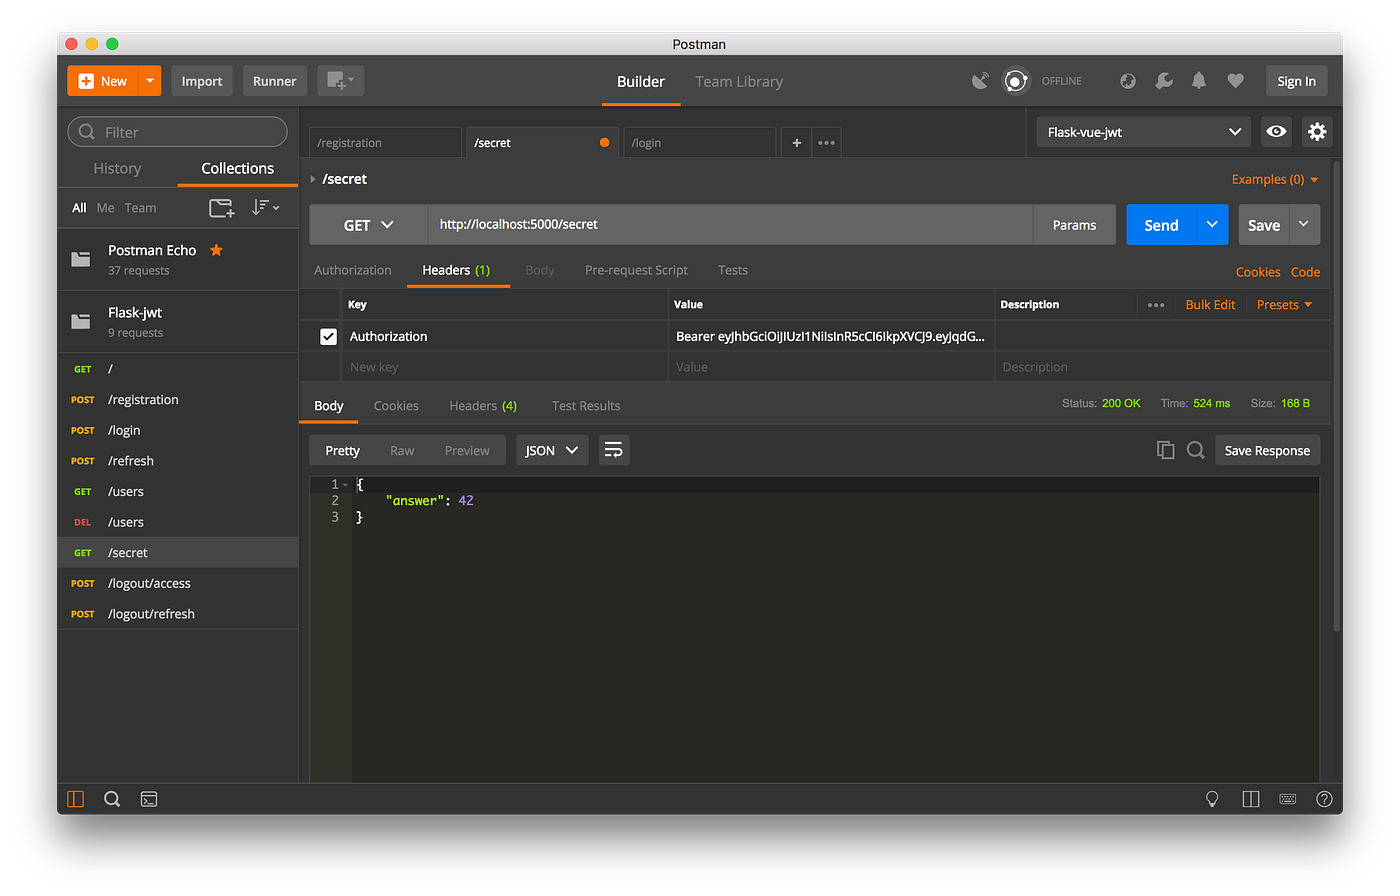Open the new window plus icon in toolbar

[x=341, y=81]
